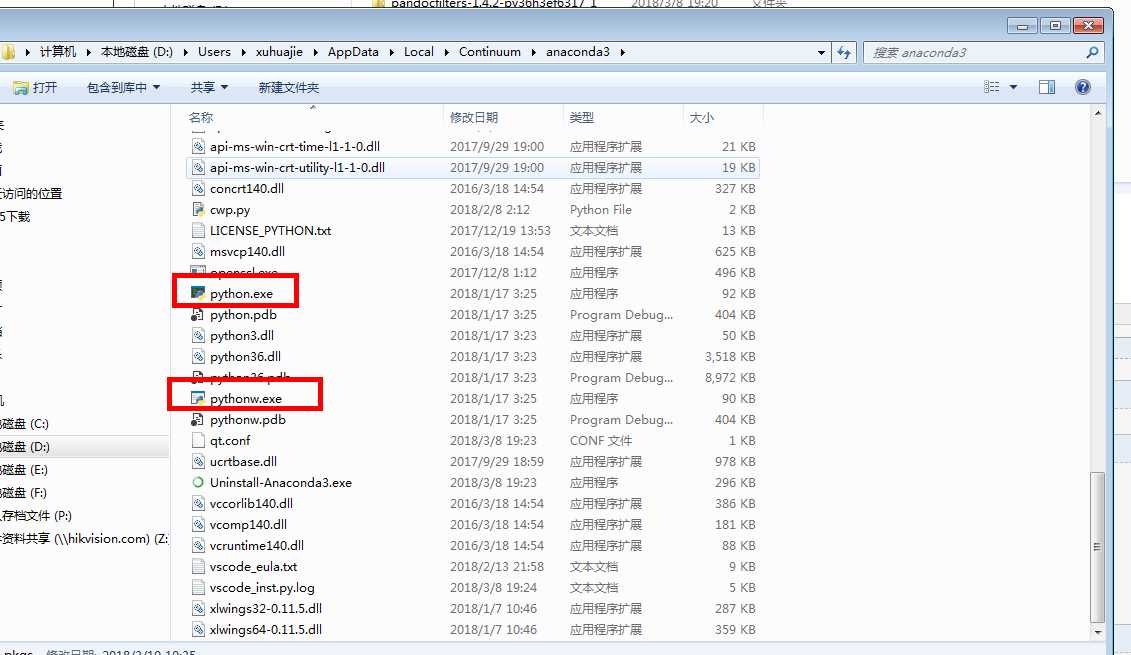Click the 打开 toolbar button
1131x655 pixels.
35,87
